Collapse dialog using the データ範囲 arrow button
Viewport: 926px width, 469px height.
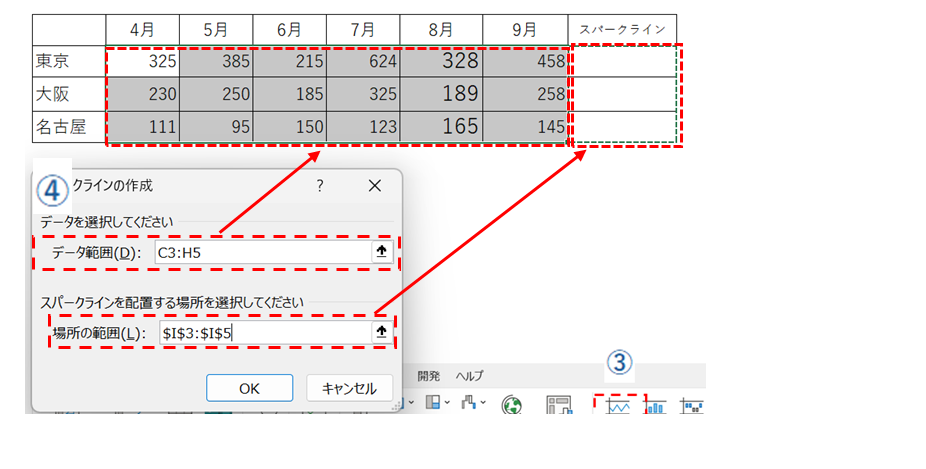coord(381,253)
